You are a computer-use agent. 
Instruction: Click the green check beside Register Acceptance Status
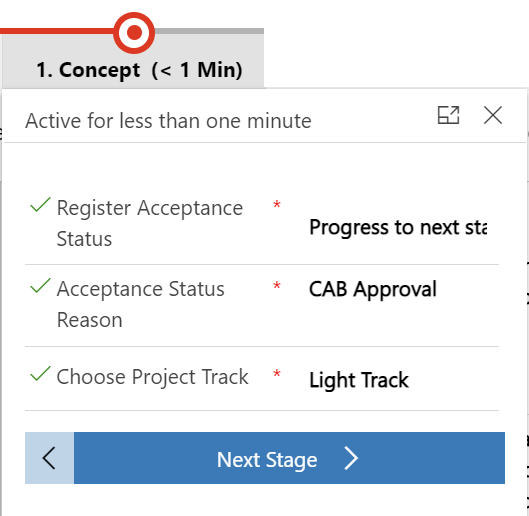click(40, 205)
